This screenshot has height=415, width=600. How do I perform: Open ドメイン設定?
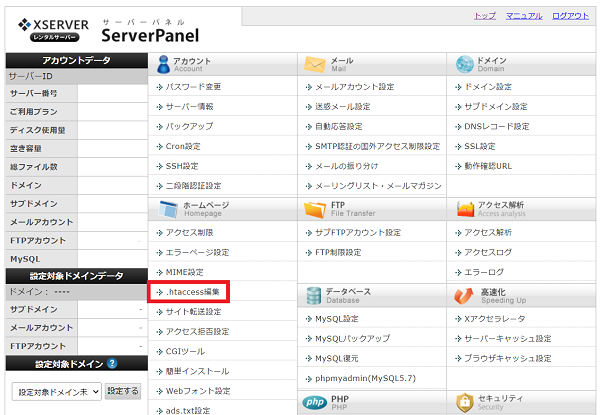(488, 87)
